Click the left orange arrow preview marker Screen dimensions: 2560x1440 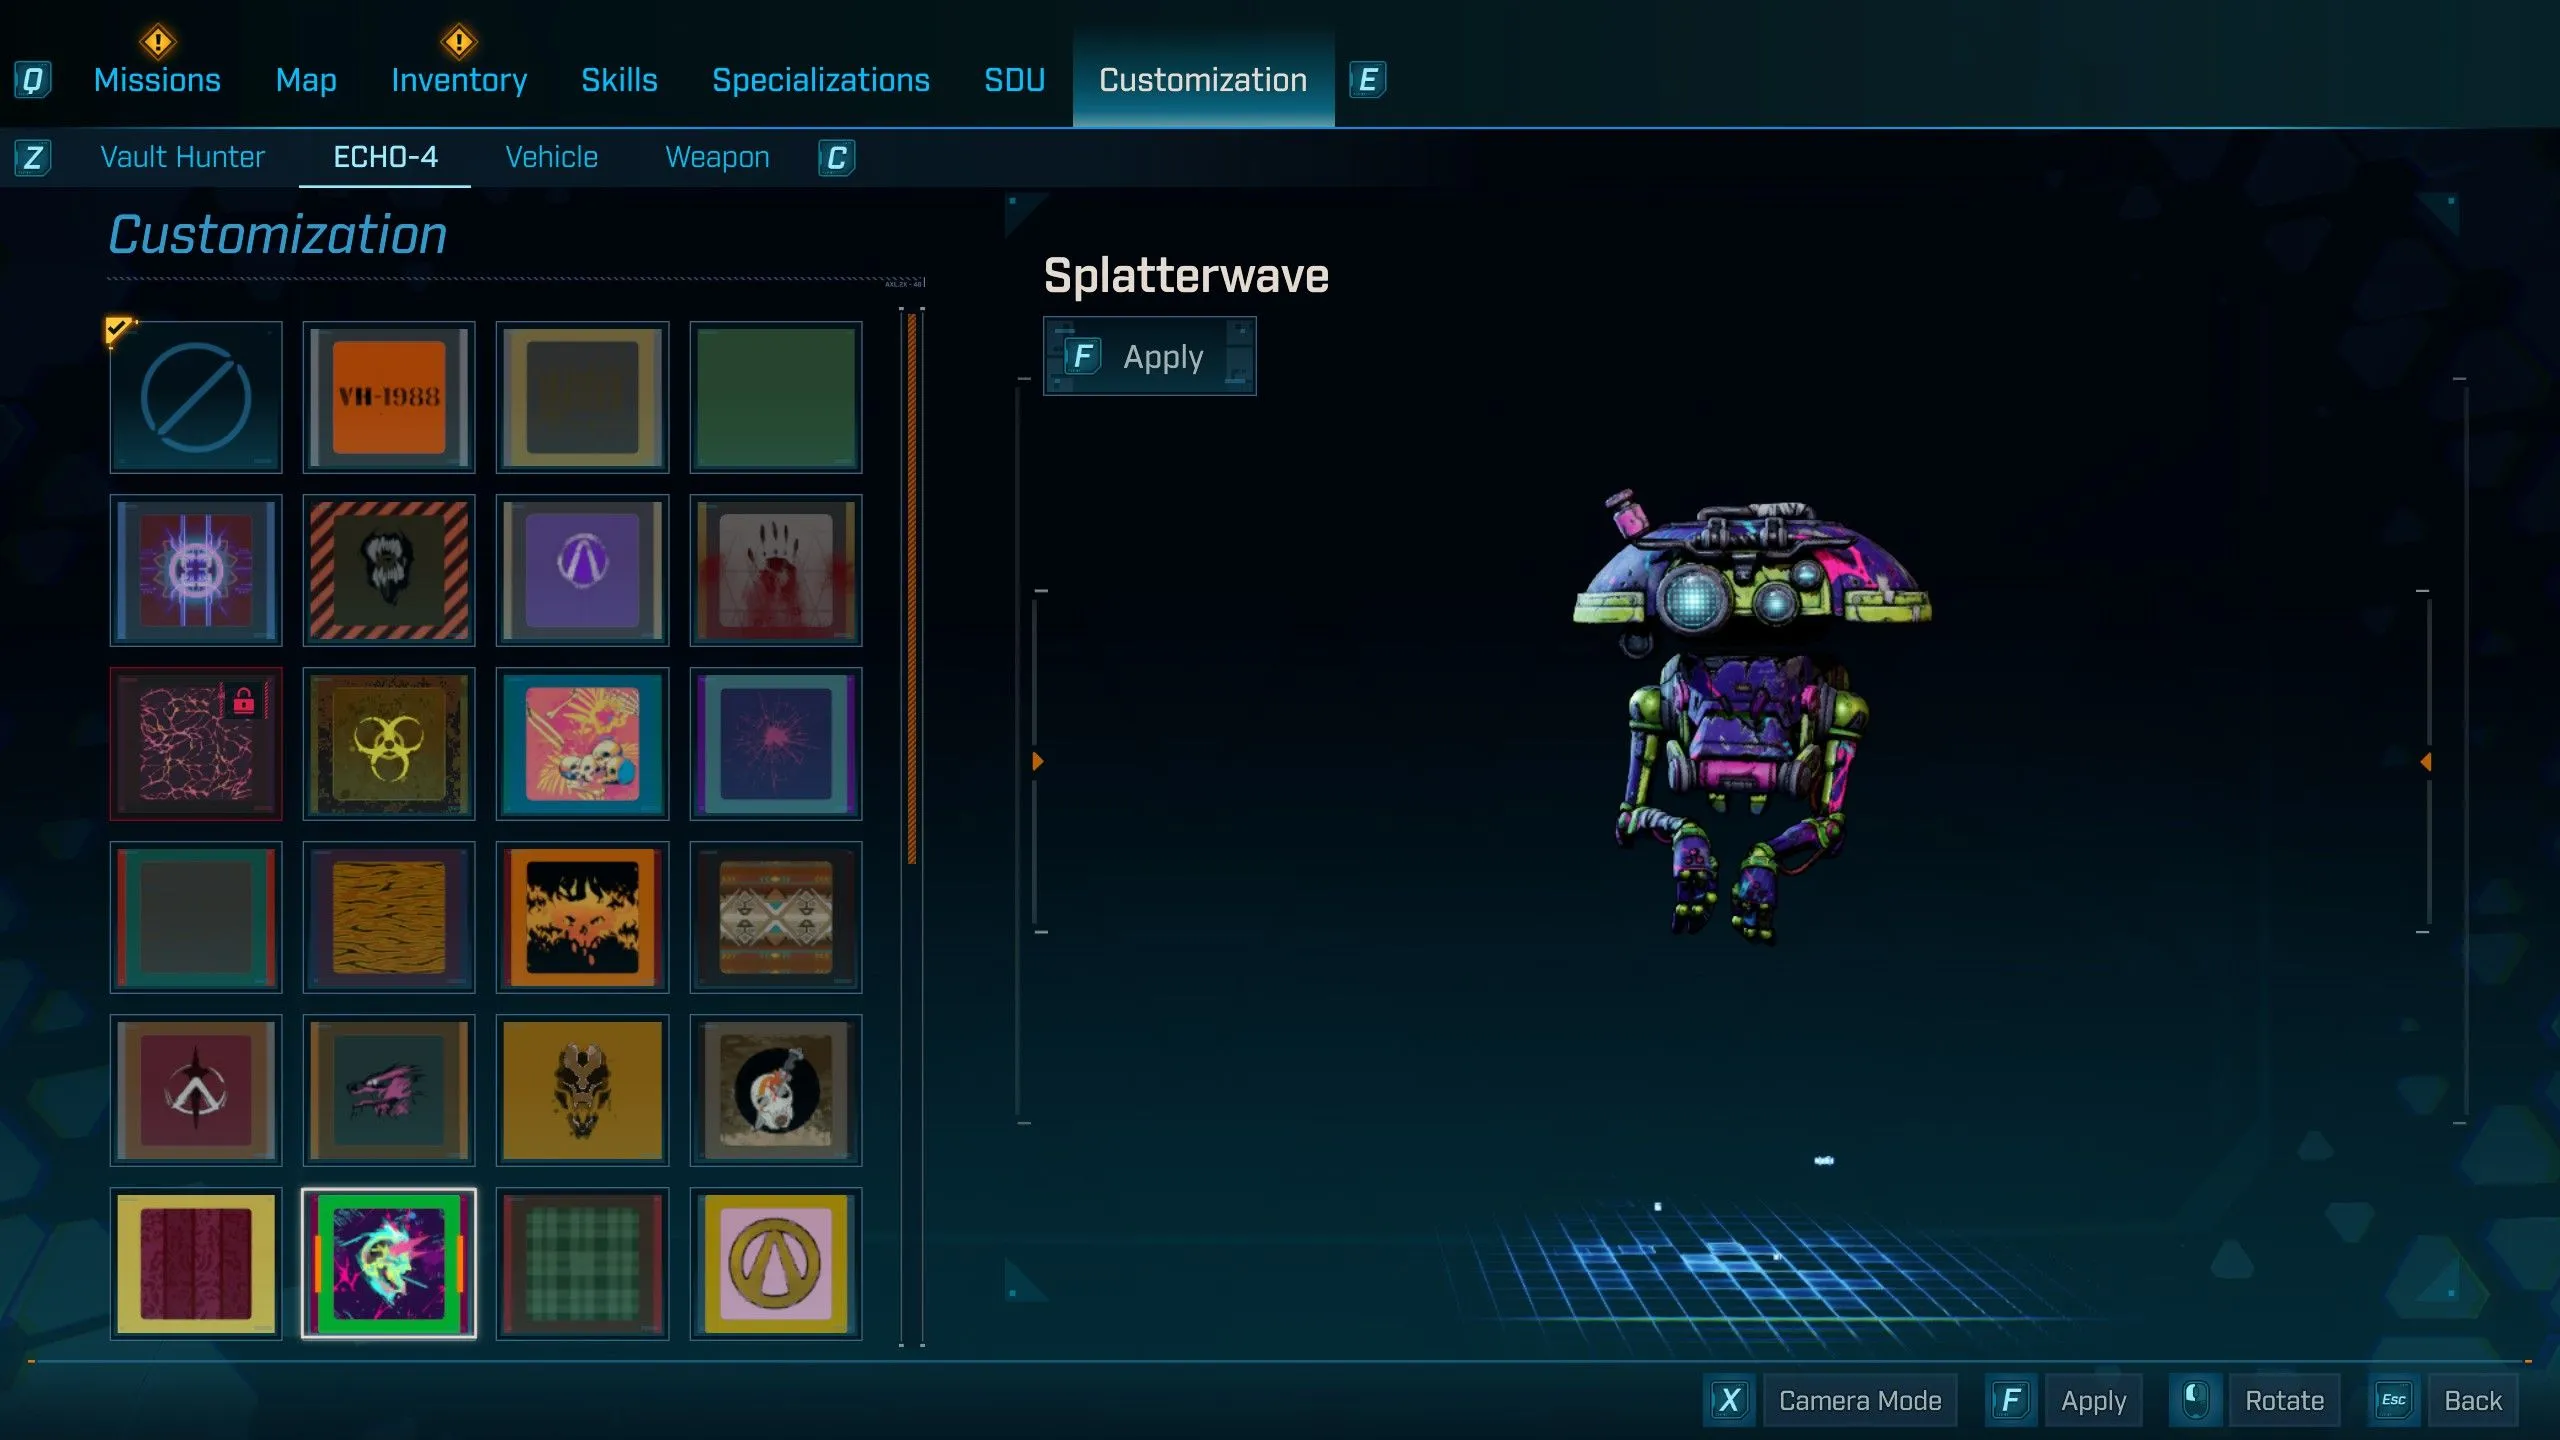(x=1038, y=762)
